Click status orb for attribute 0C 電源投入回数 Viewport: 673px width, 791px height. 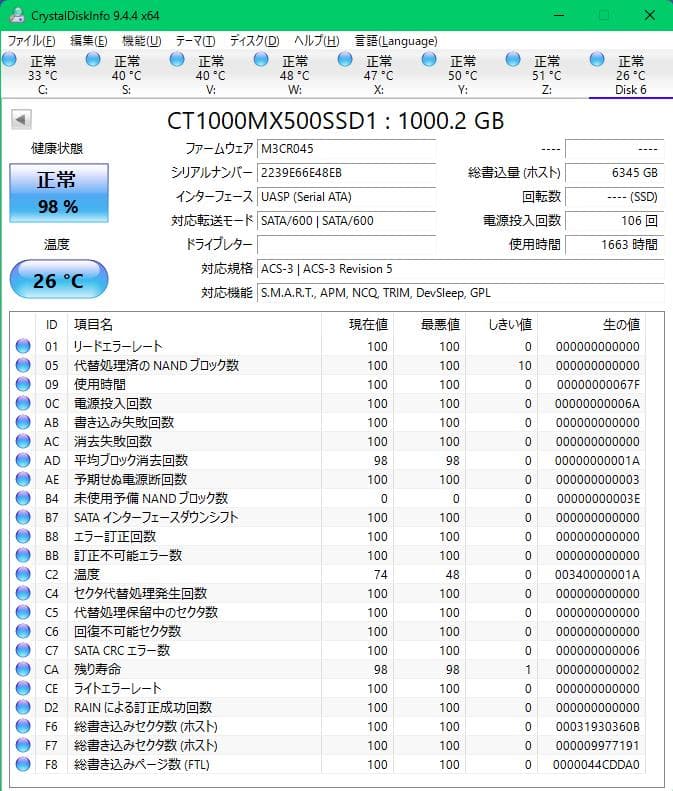pyautogui.click(x=23, y=403)
